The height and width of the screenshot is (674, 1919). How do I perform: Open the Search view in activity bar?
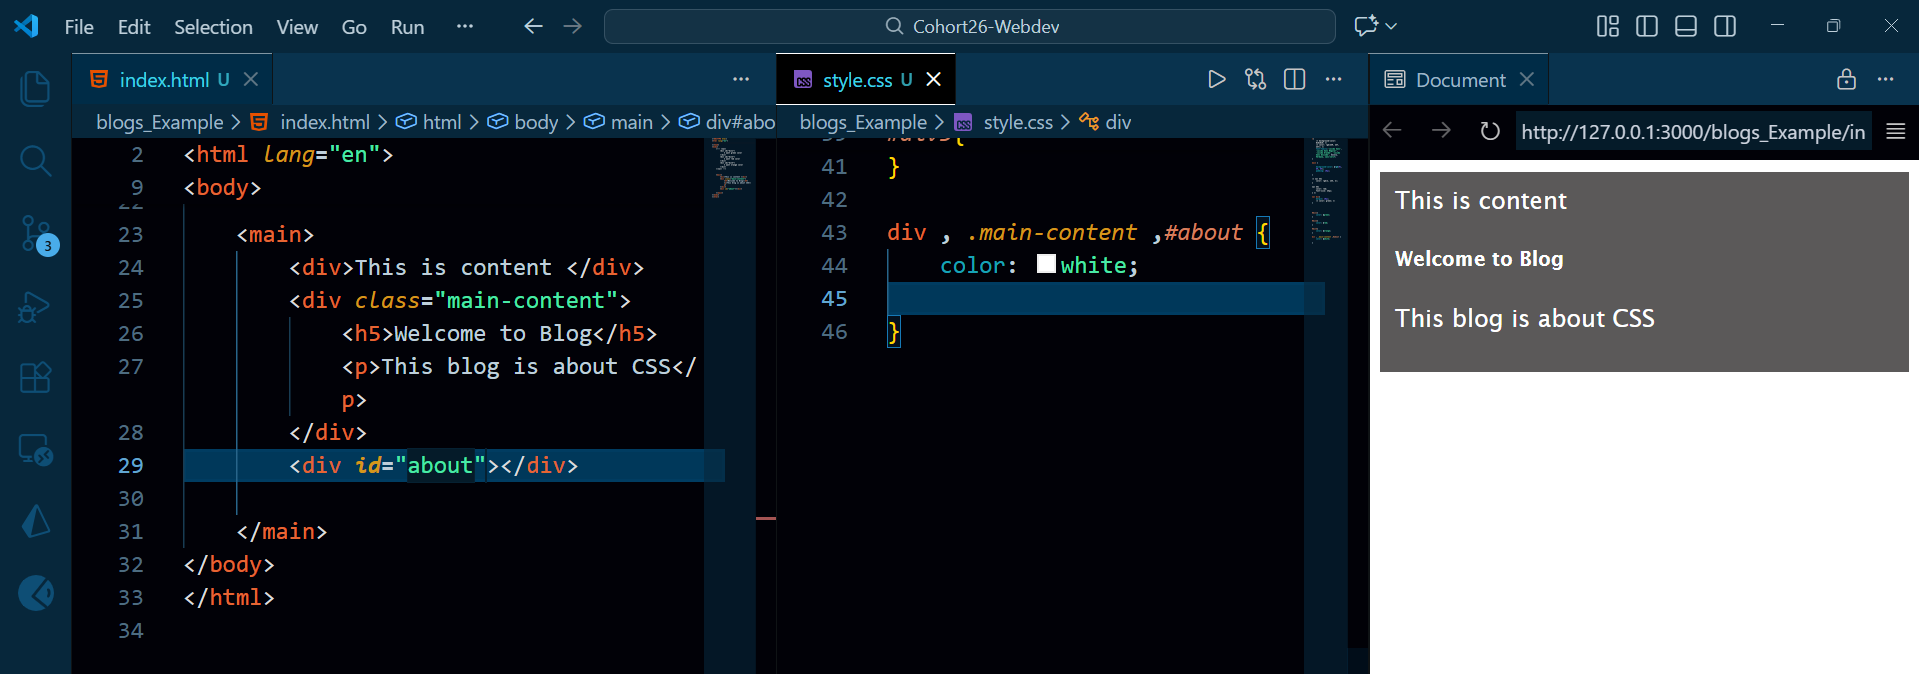pos(35,160)
